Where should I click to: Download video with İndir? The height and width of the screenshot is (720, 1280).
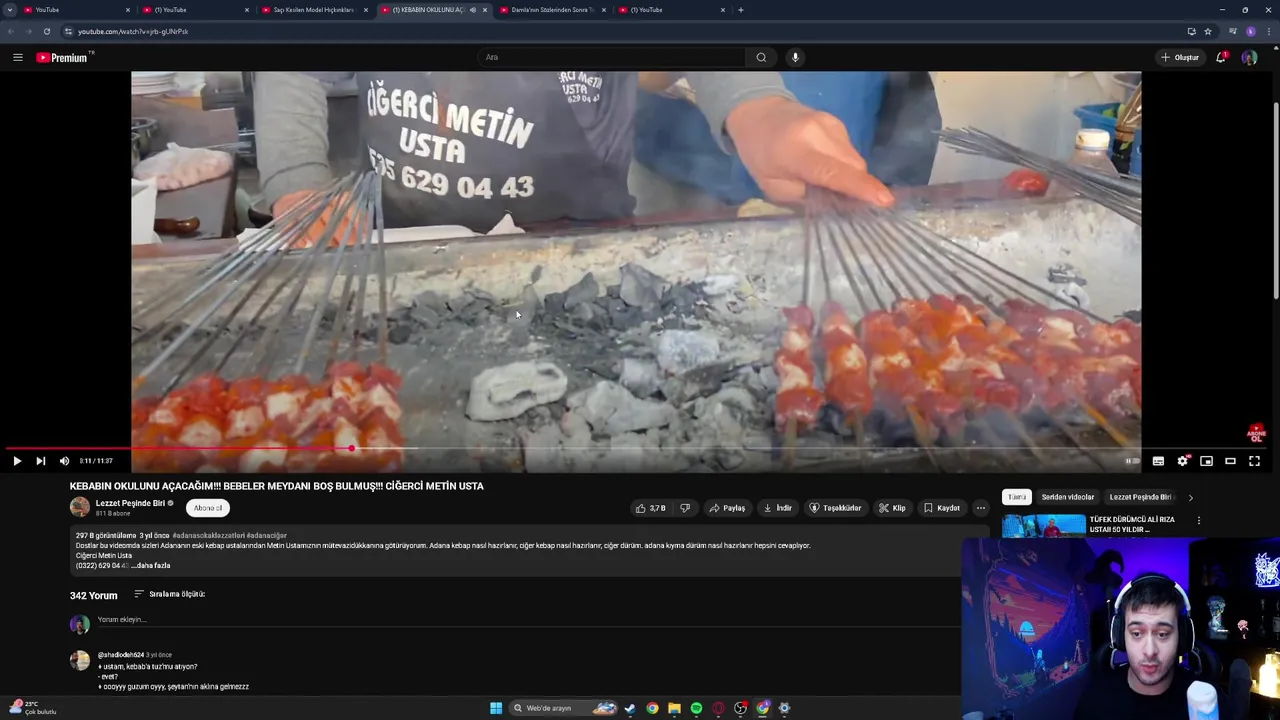pos(777,508)
